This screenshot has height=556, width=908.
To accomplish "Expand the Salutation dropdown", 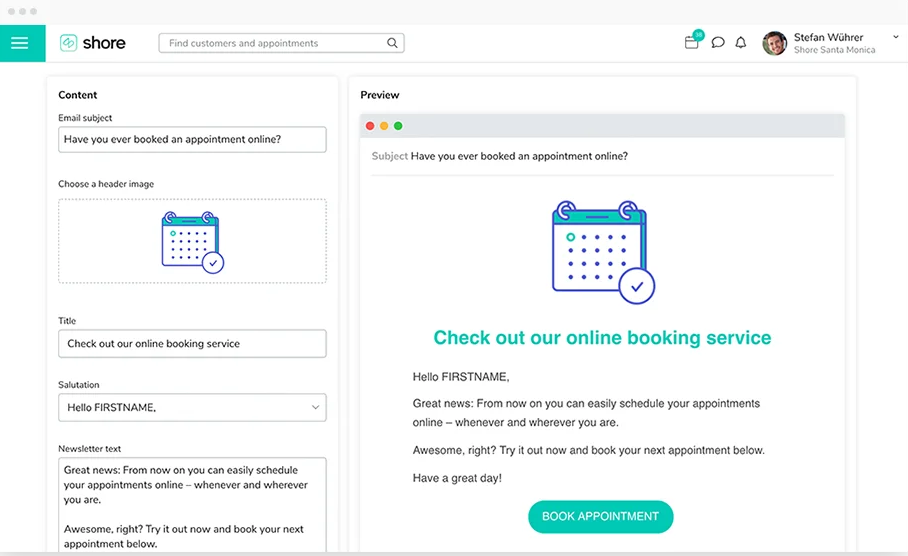I will (x=315, y=407).
